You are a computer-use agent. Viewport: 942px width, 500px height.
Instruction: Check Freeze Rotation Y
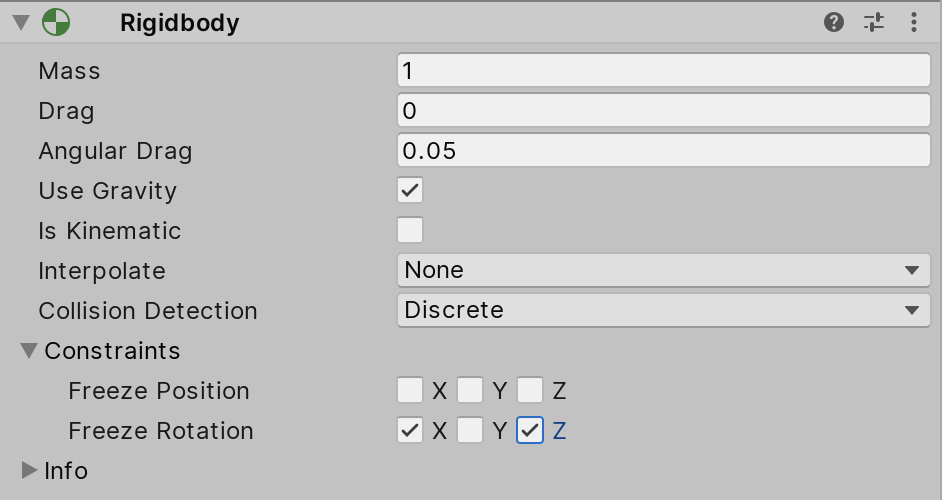tap(470, 430)
